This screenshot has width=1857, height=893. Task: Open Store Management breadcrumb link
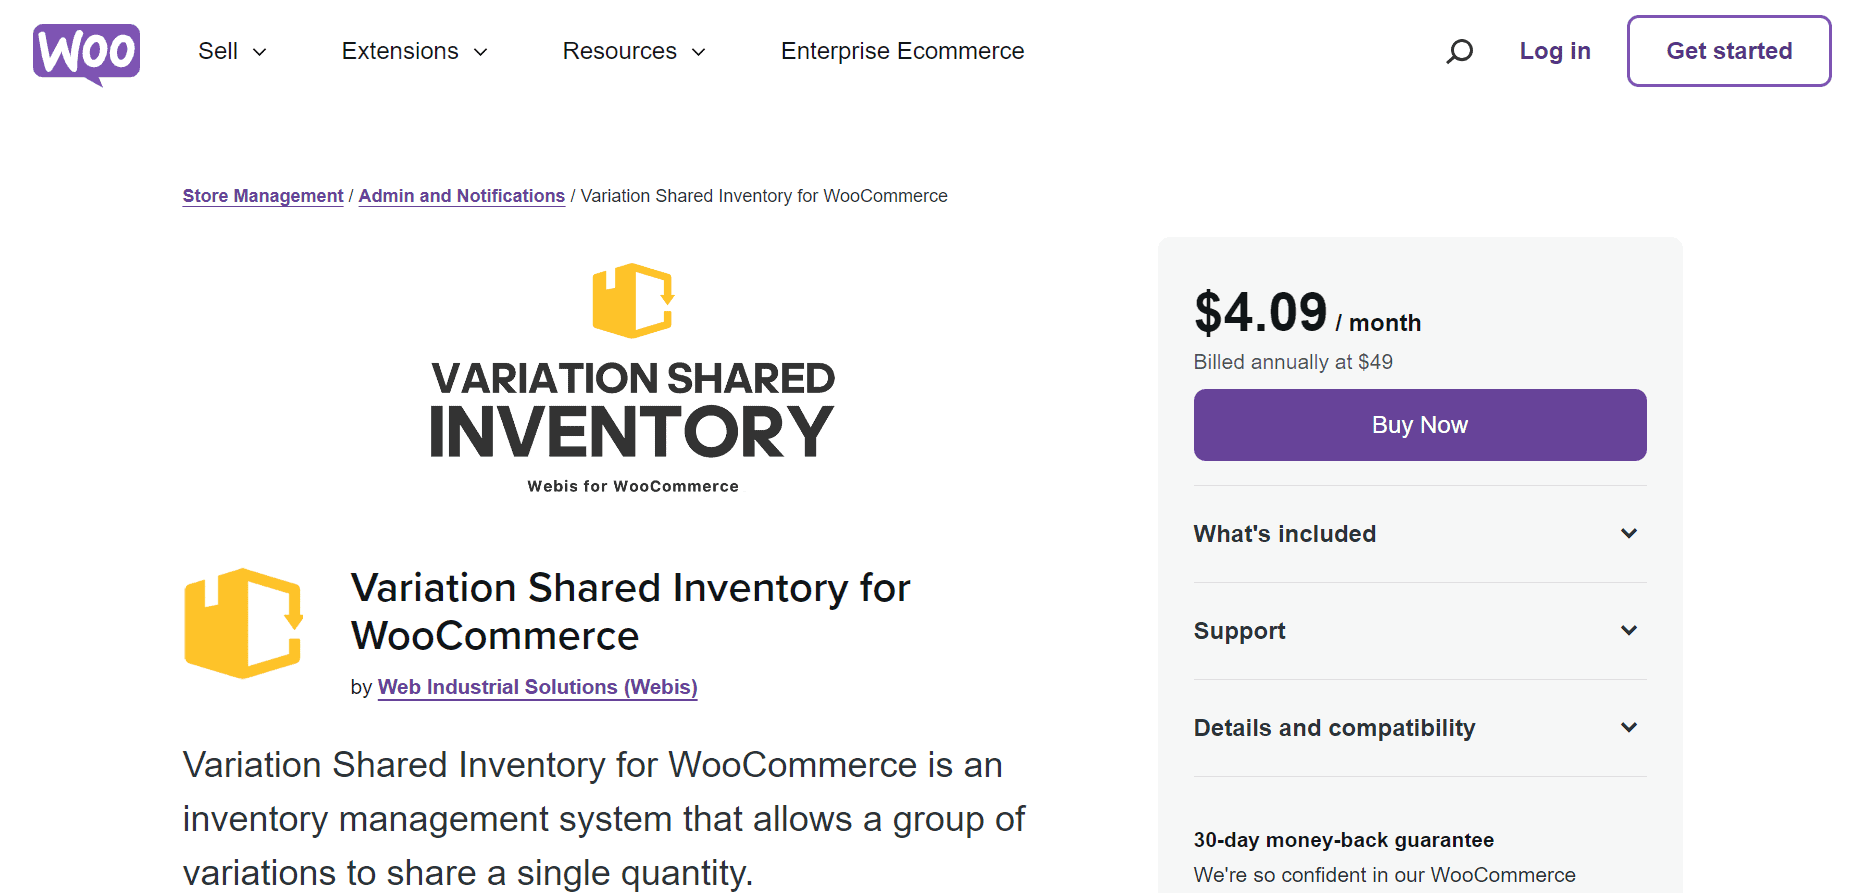coord(263,196)
